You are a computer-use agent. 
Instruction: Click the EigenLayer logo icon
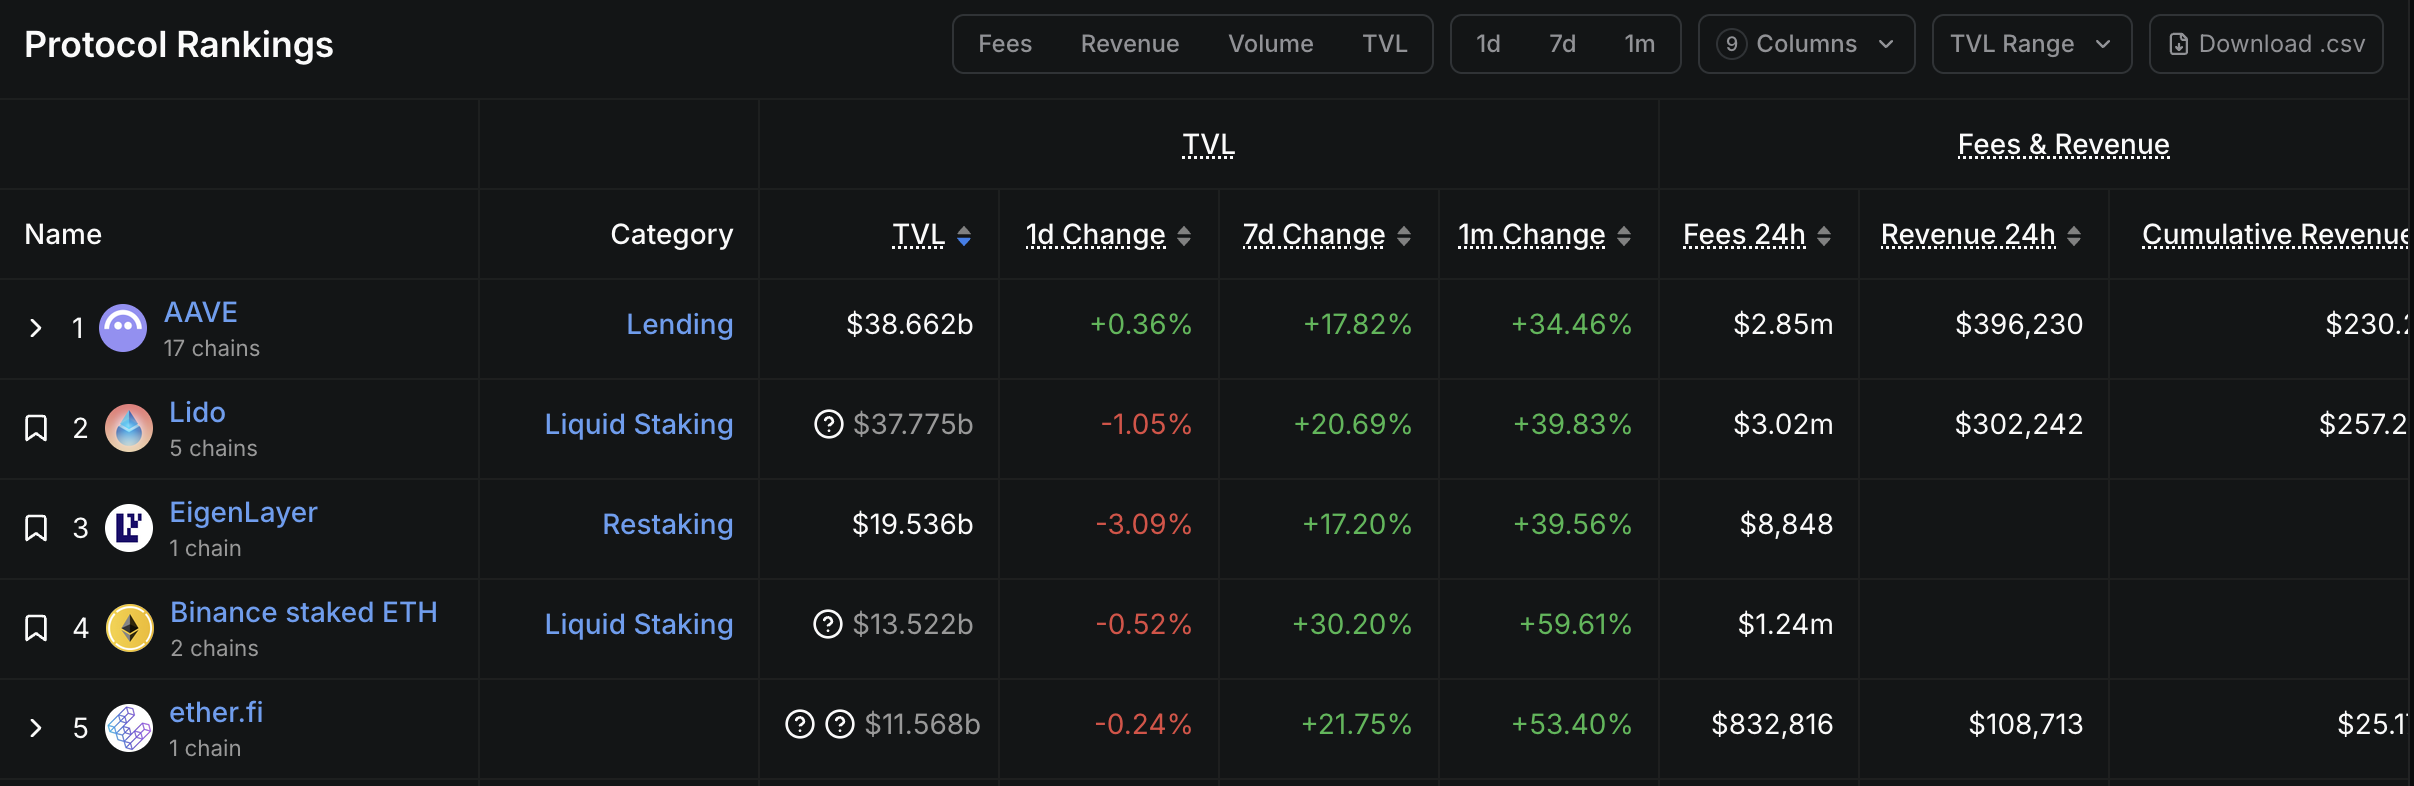[129, 528]
